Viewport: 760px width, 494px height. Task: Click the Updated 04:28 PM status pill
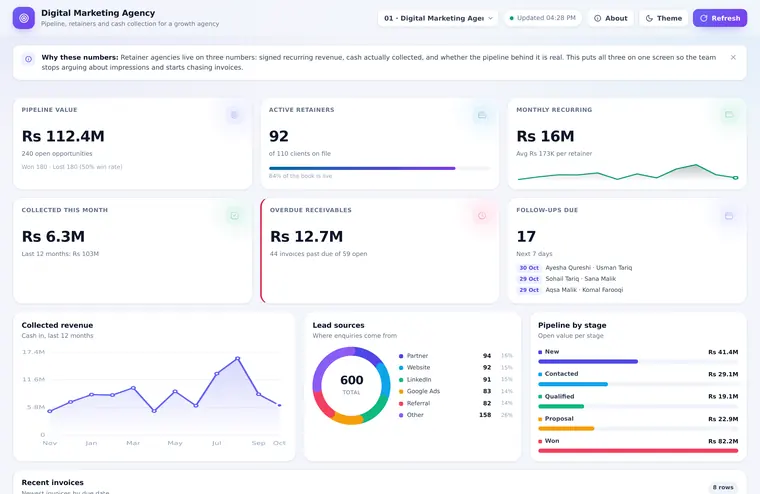(x=542, y=18)
